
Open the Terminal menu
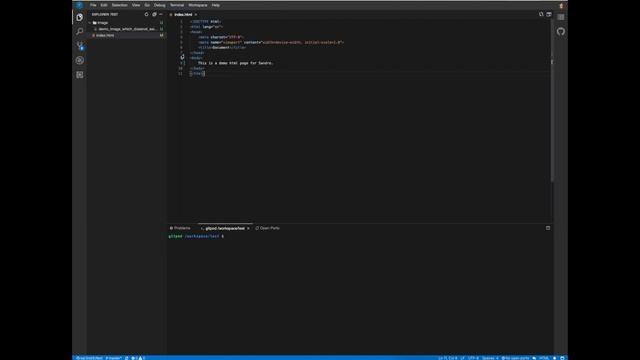point(177,5)
